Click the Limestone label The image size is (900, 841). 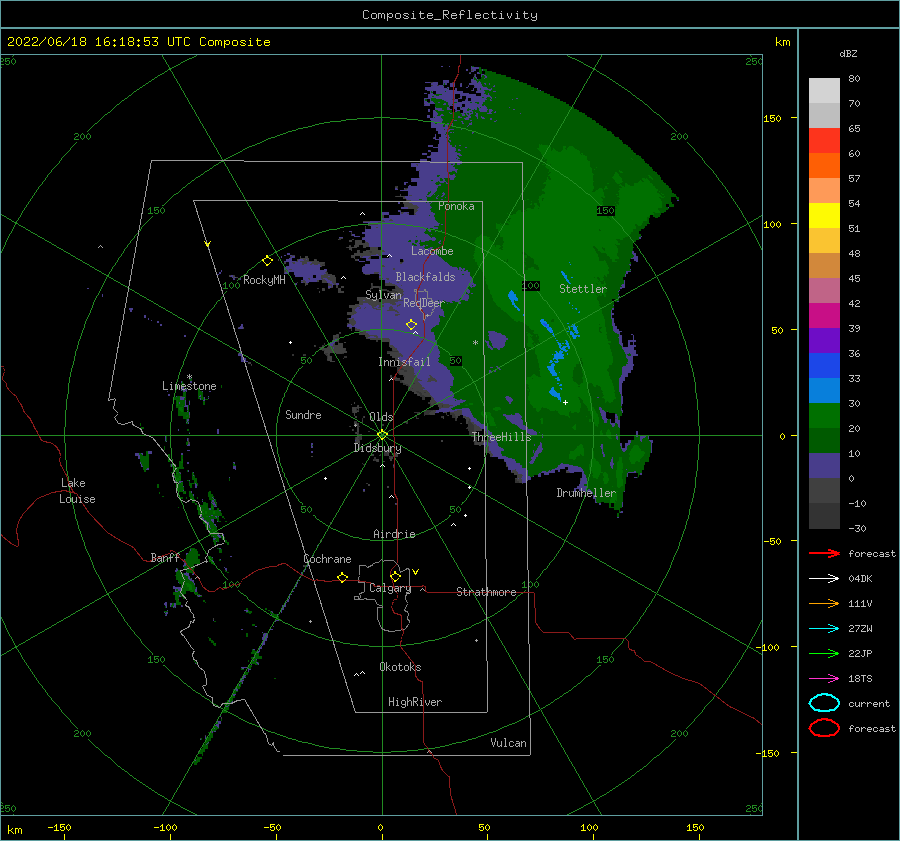(189, 386)
